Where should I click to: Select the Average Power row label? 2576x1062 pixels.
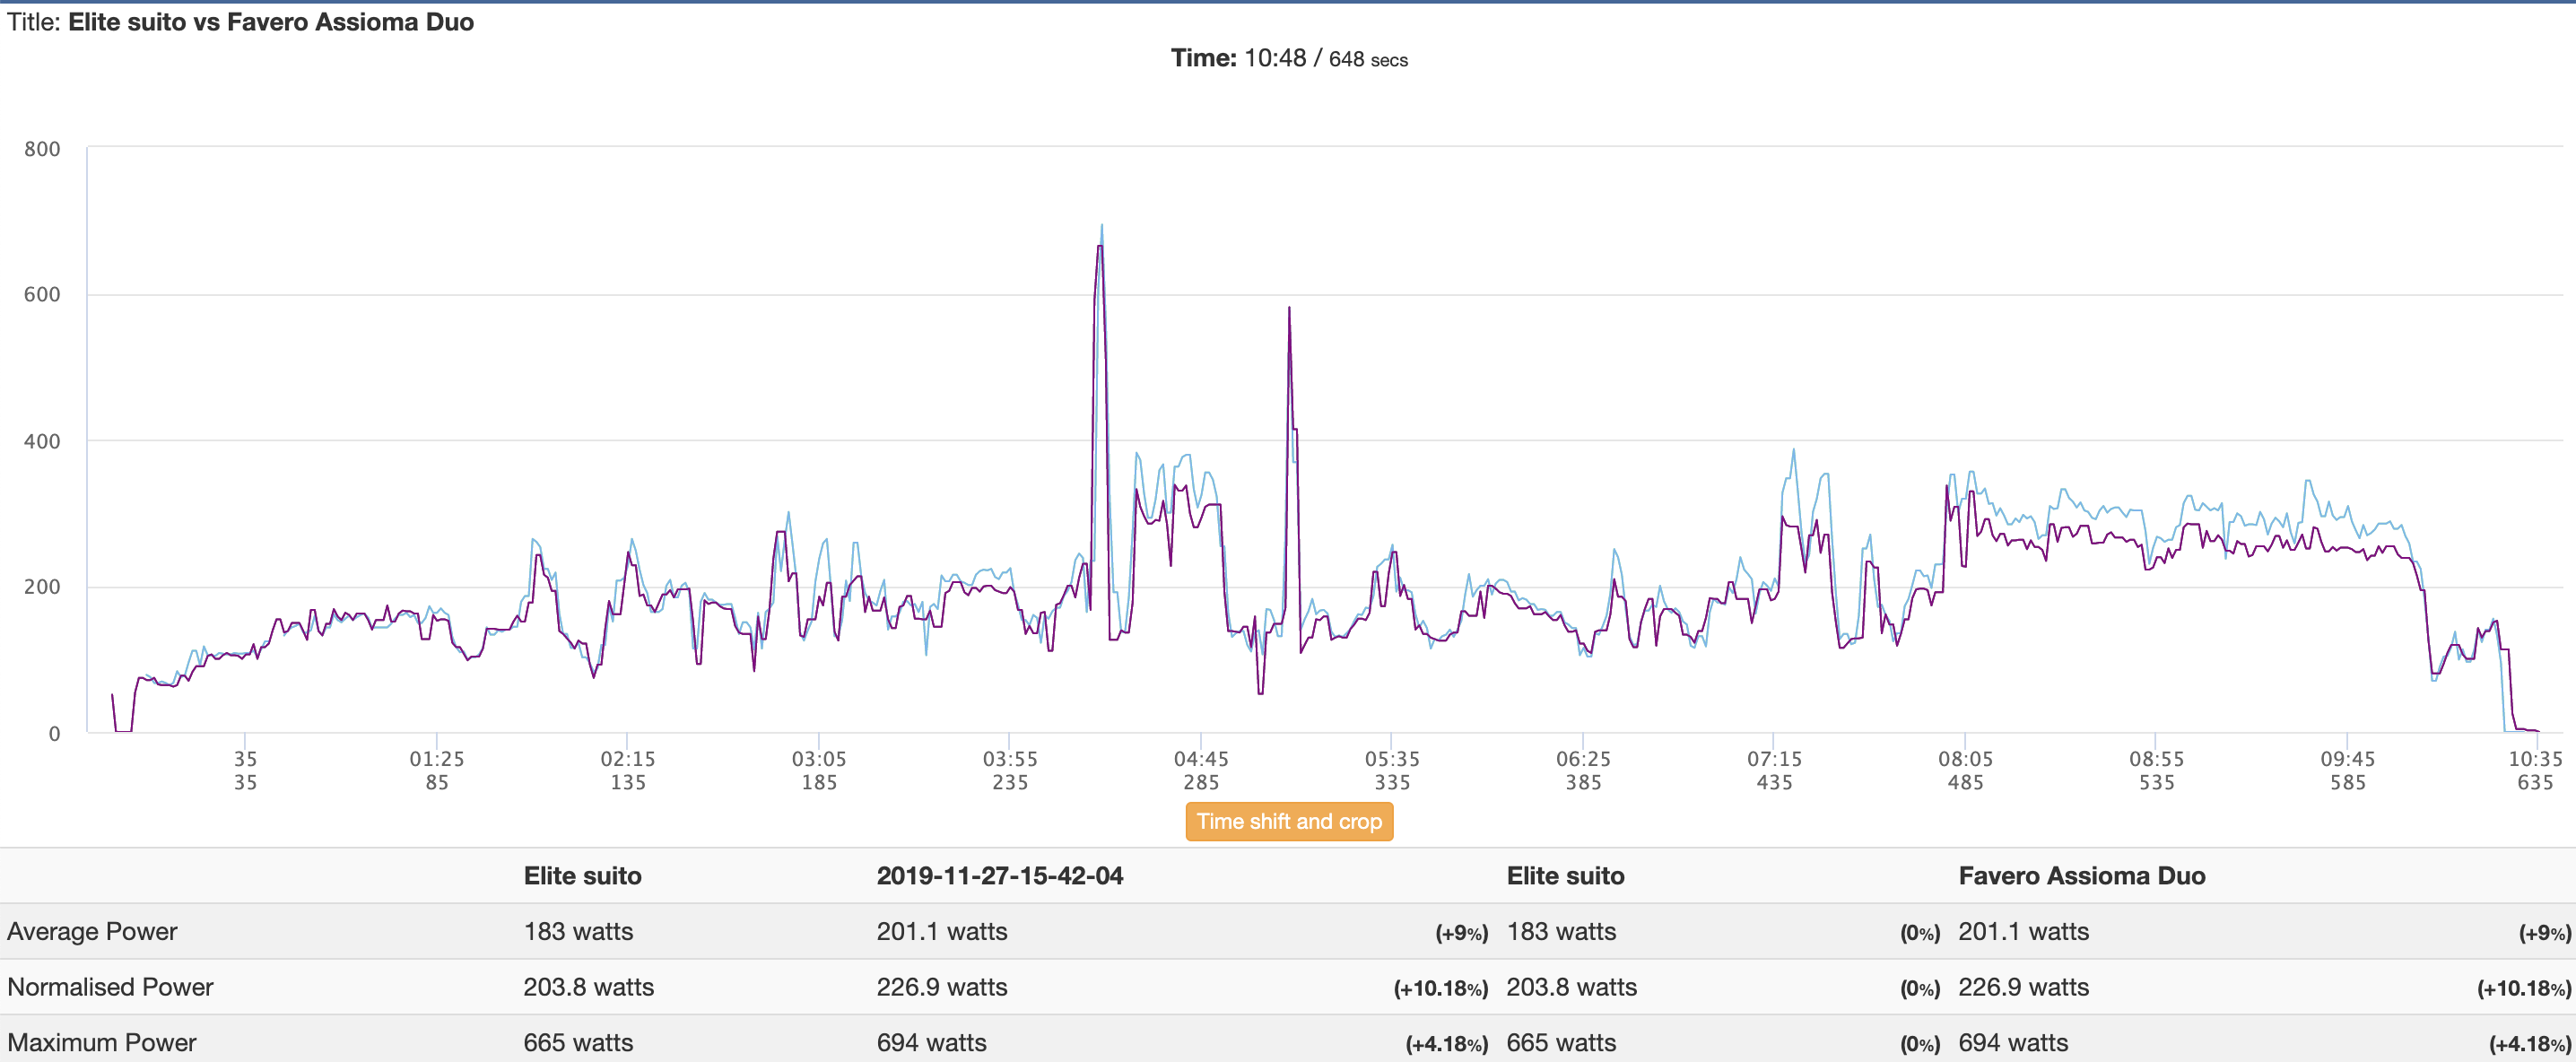pyautogui.click(x=92, y=931)
